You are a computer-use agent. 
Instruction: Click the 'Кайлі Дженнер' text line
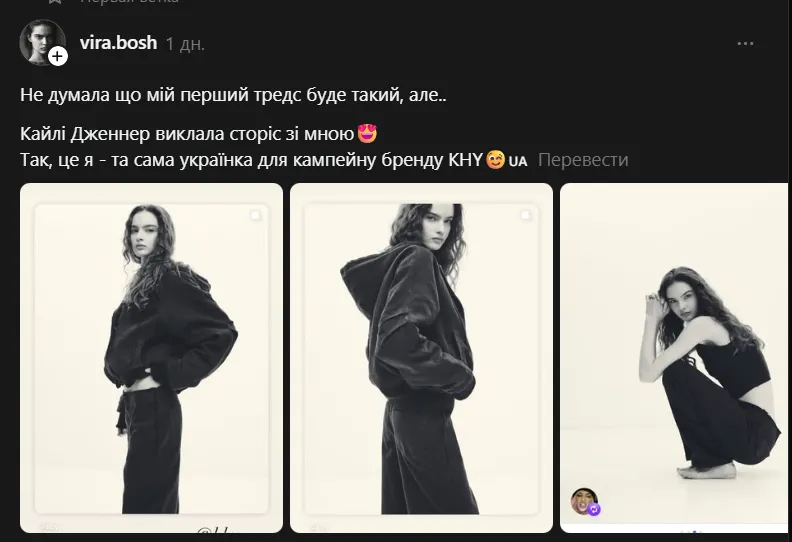click(188, 134)
